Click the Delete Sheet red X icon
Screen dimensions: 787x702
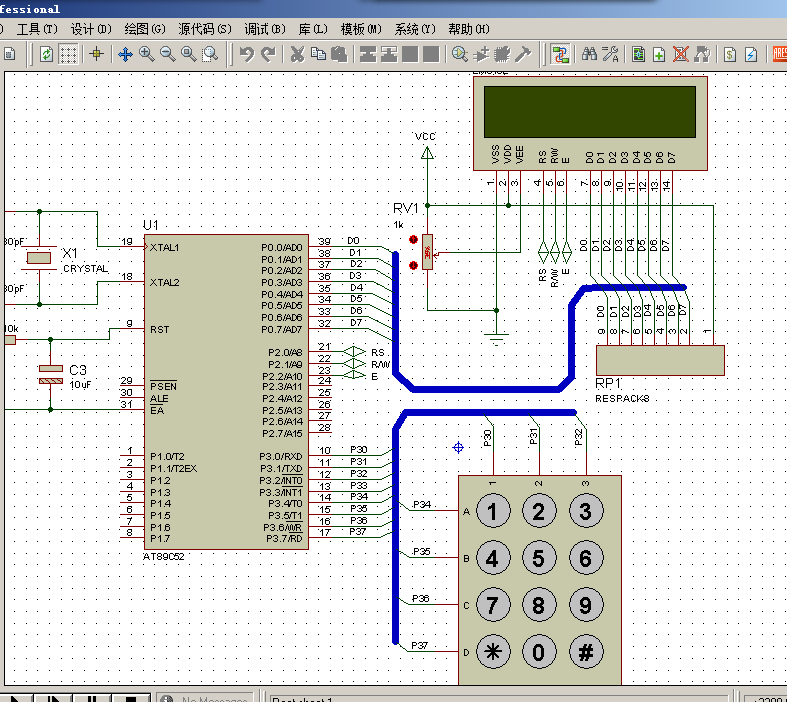point(681,54)
